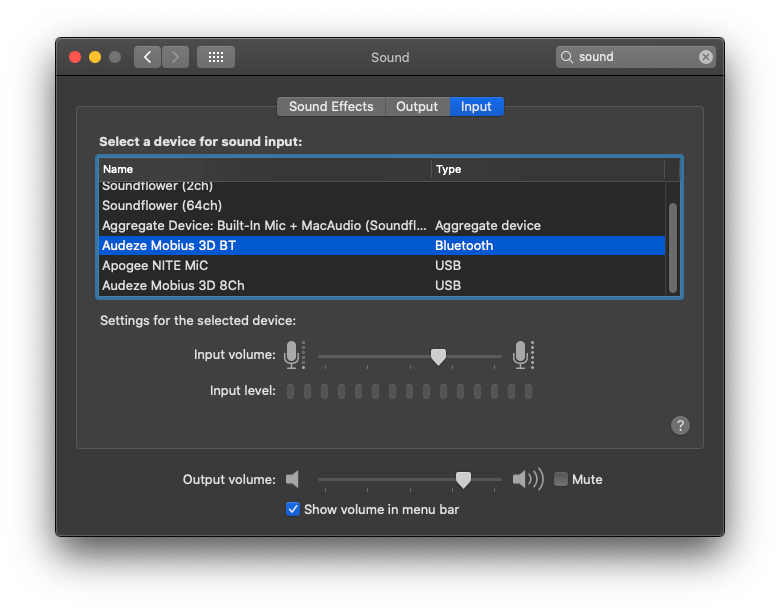Screen dimensions: 780x610
Task: Sort devices by the Type column header
Action: [548, 169]
